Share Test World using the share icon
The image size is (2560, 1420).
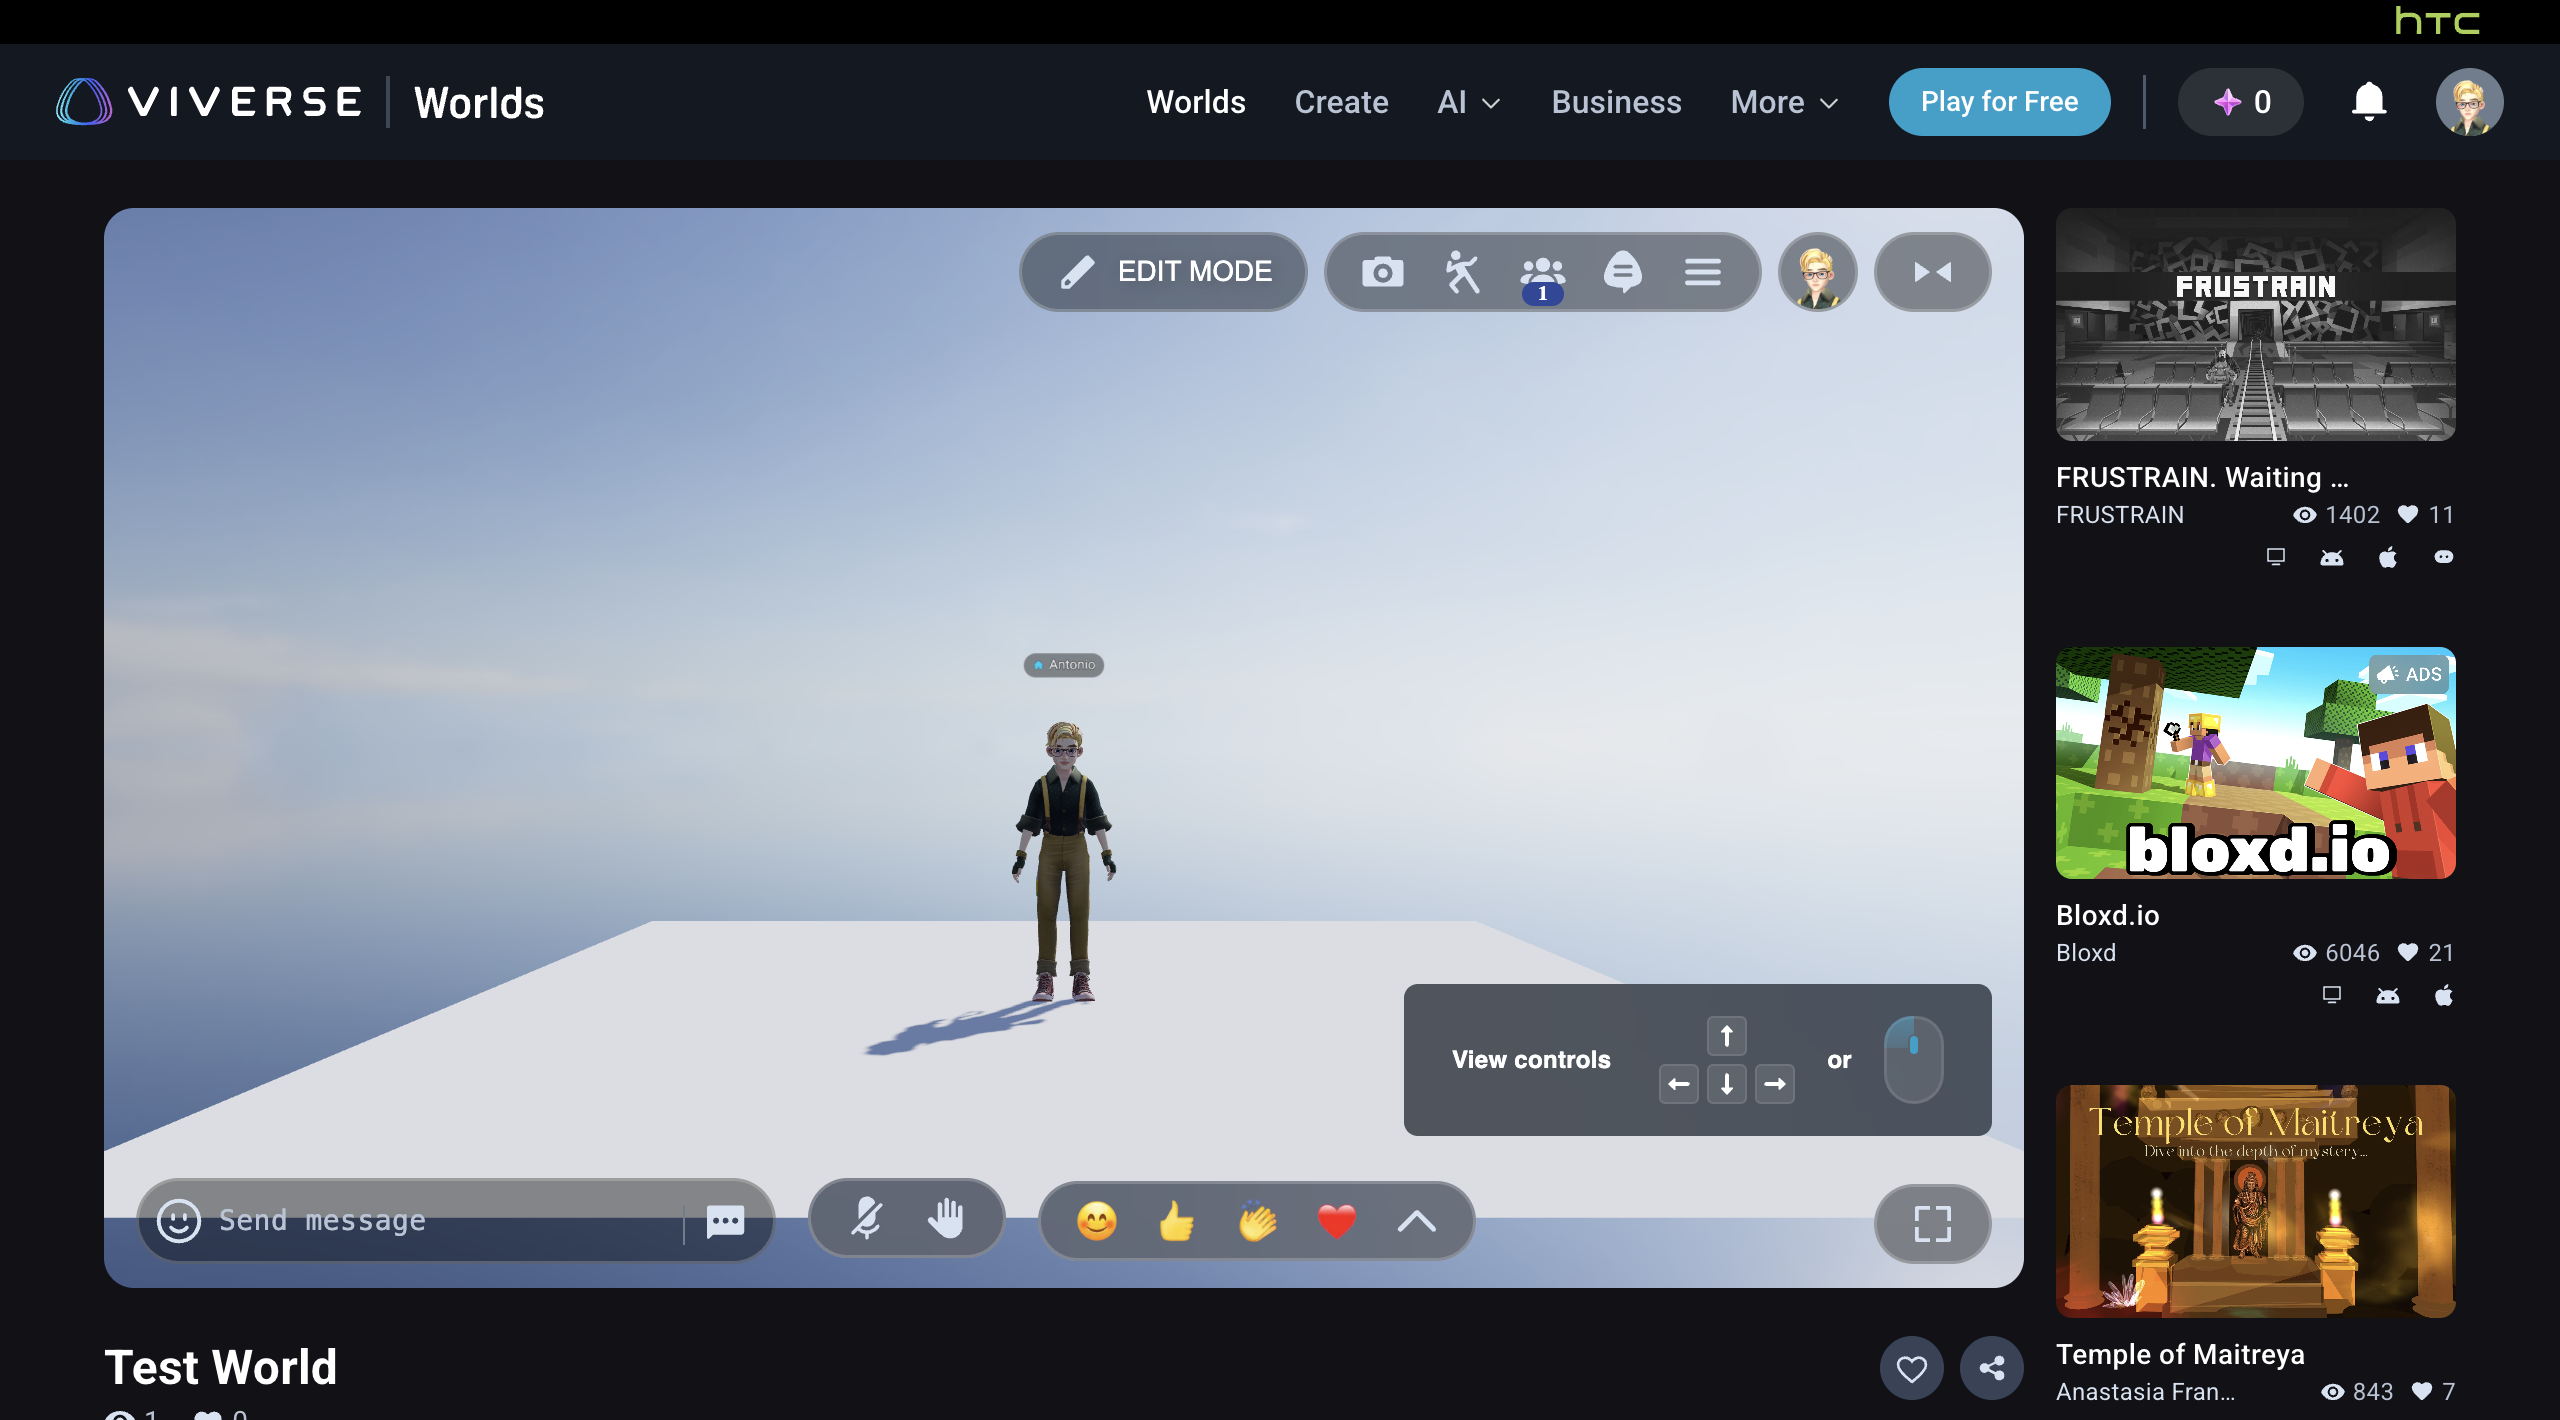click(x=1991, y=1368)
